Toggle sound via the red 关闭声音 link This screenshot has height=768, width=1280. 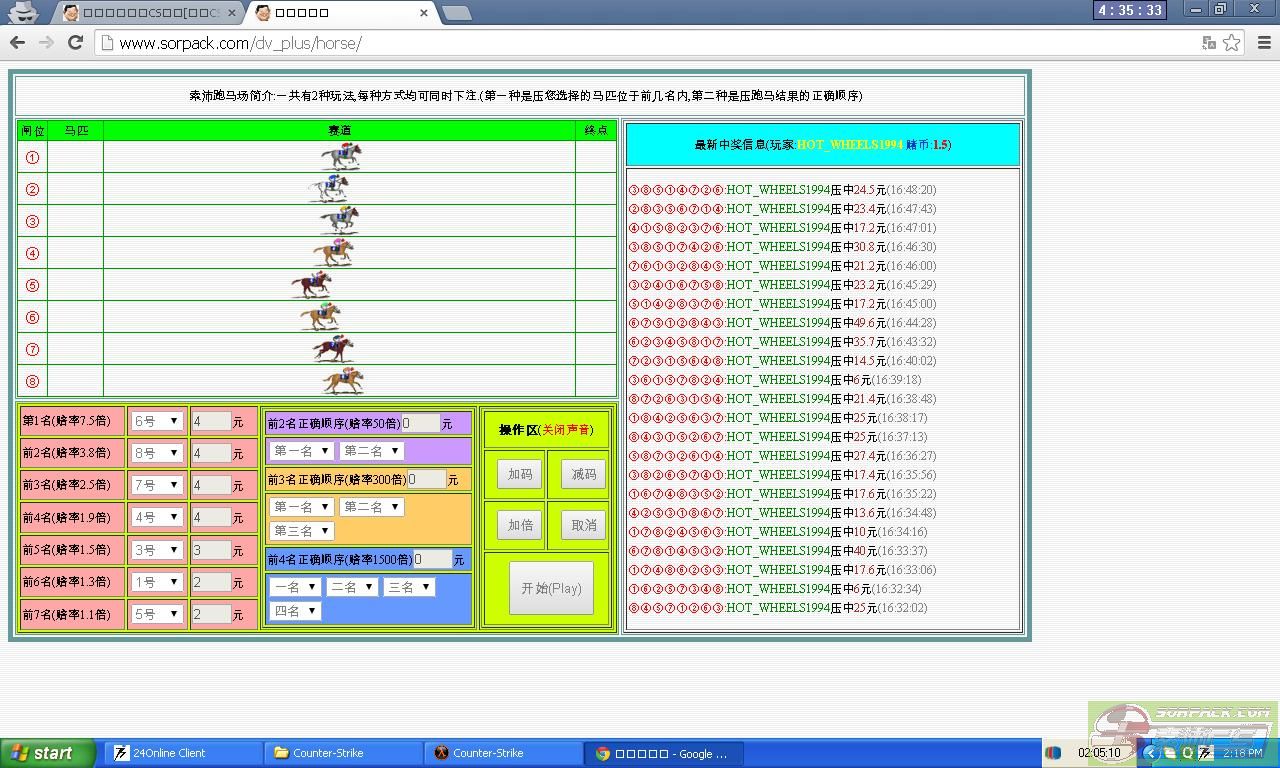(x=566, y=430)
